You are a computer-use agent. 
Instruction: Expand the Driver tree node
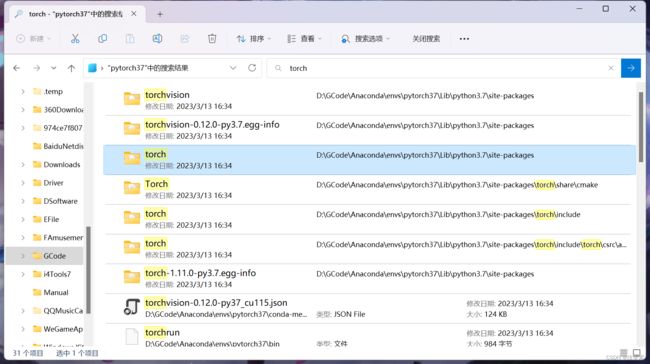(x=23, y=183)
